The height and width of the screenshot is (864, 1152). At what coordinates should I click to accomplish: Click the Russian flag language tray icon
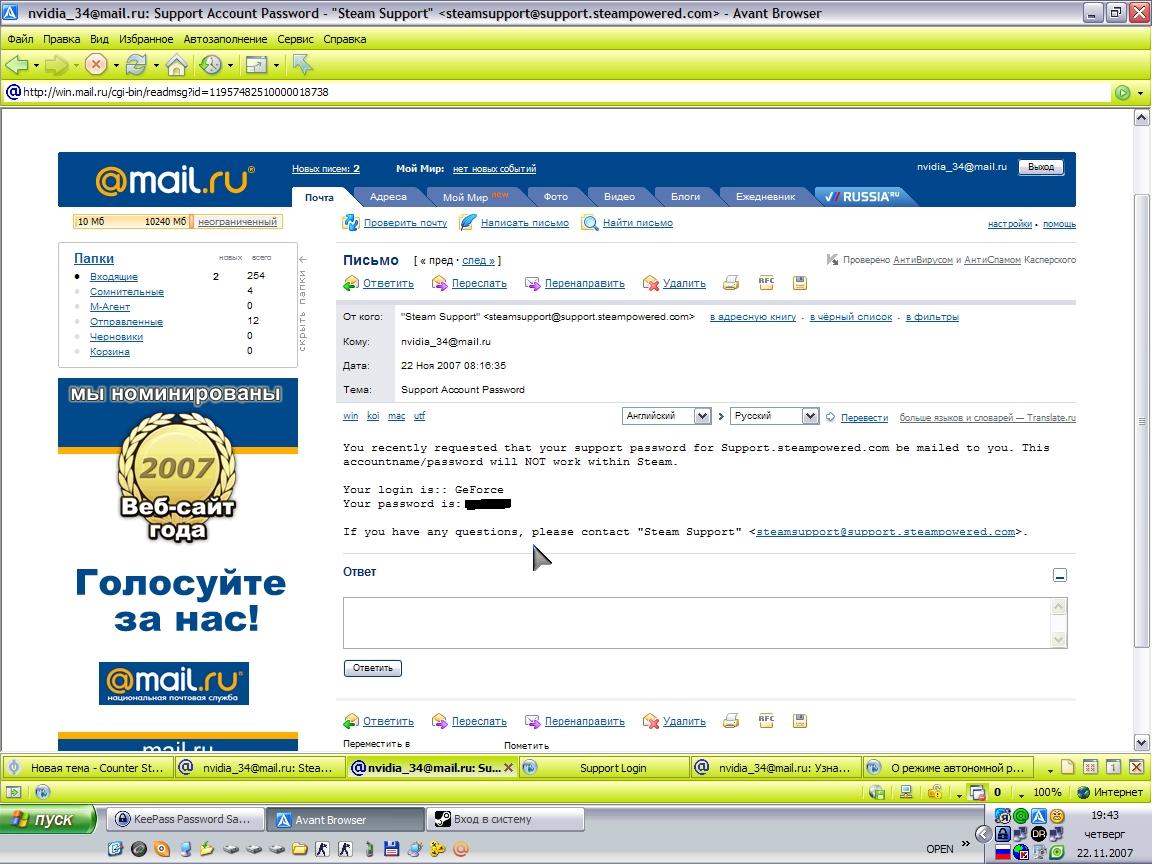[x=1003, y=852]
